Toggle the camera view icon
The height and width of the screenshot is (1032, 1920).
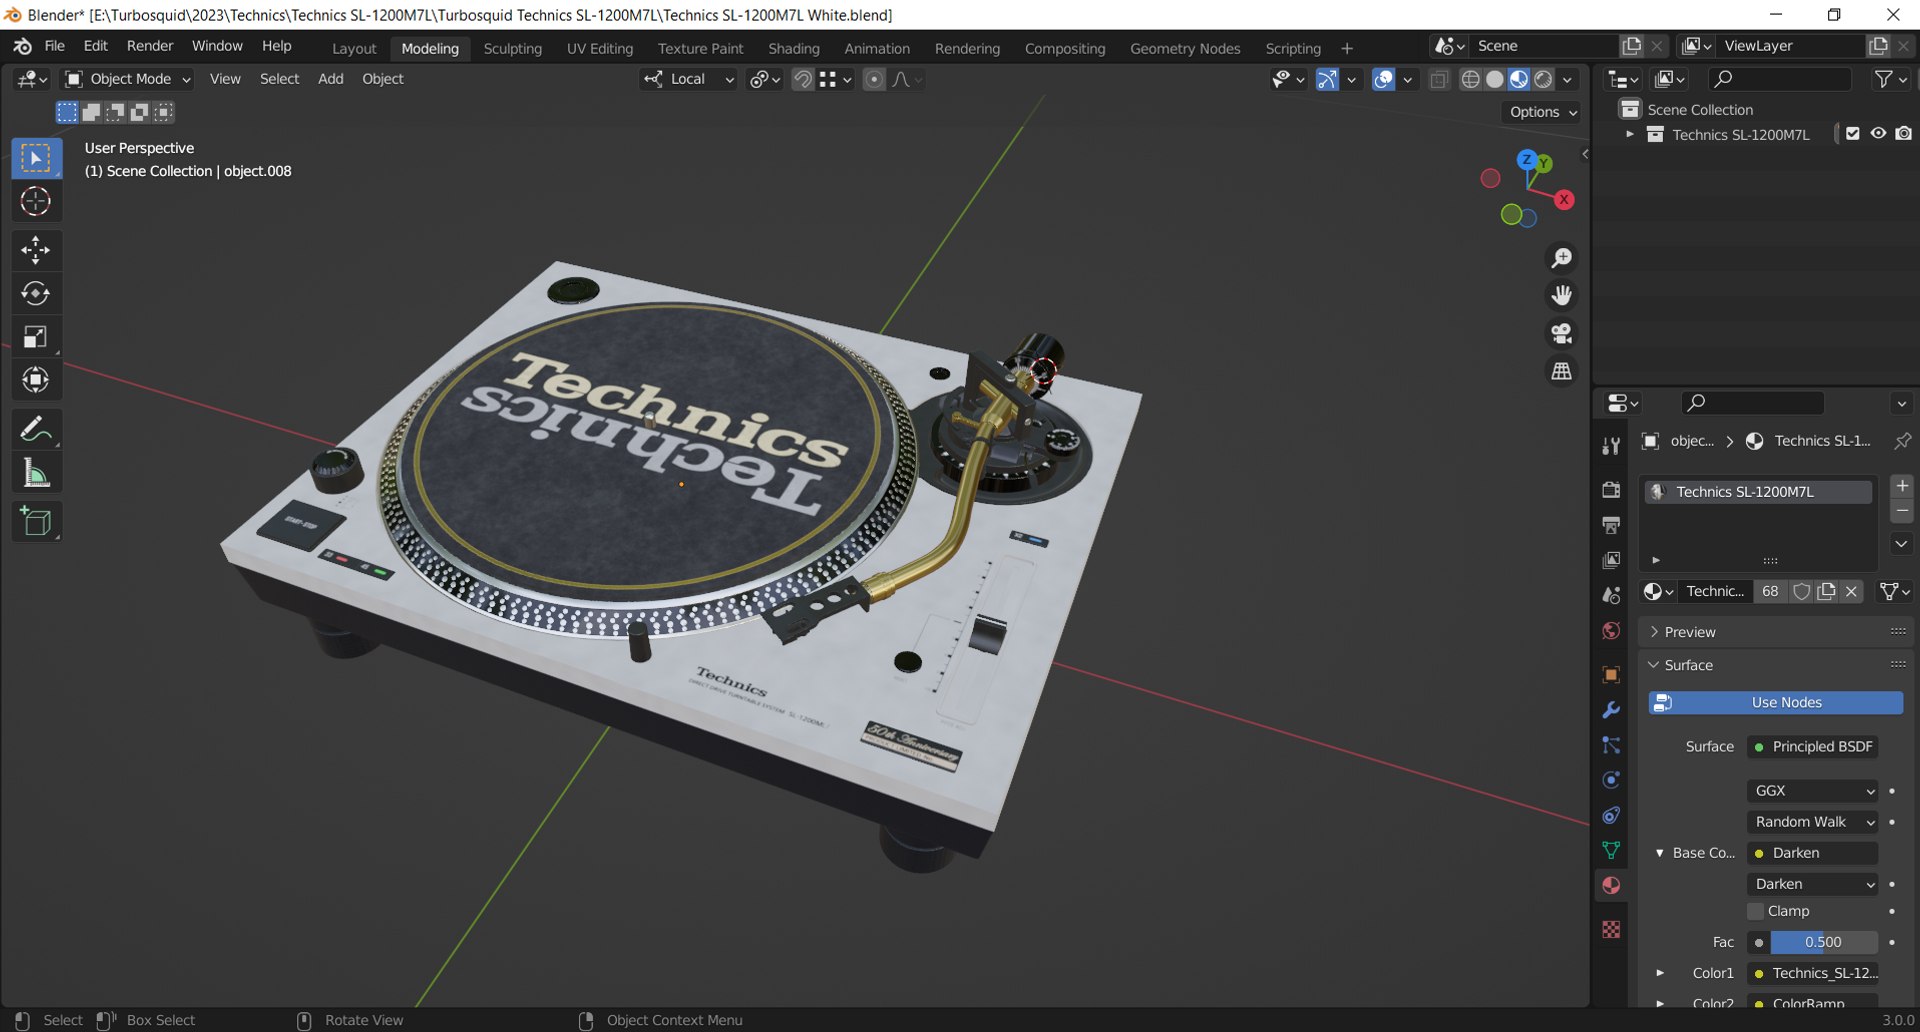pos(1561,333)
